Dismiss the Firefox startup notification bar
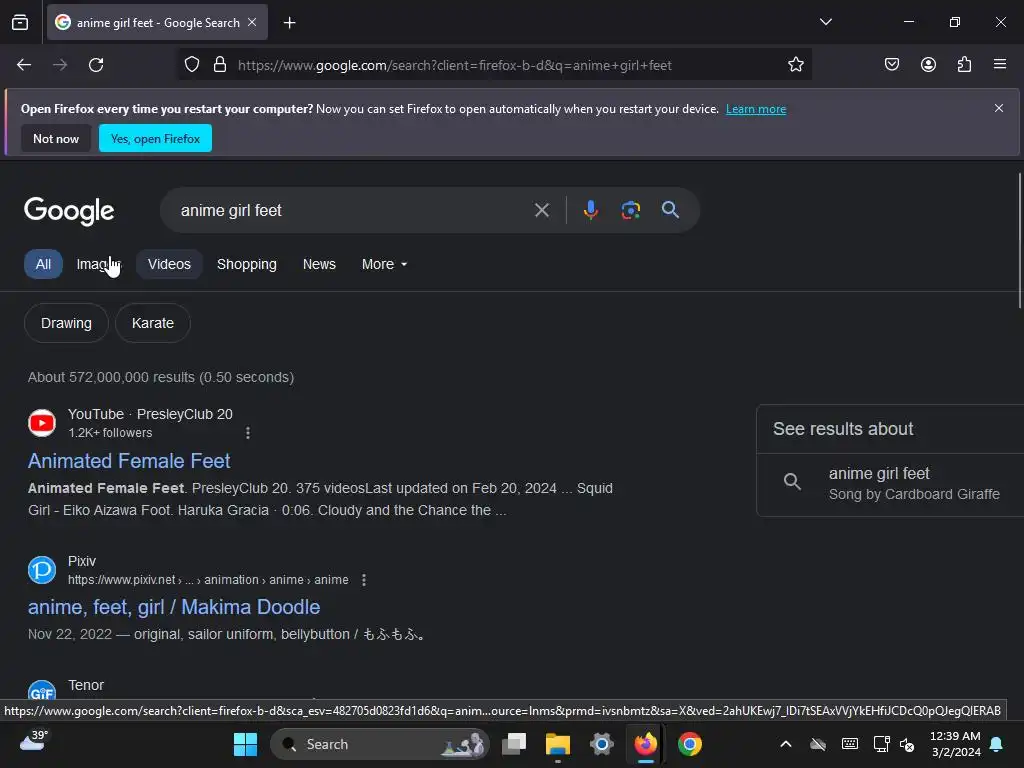The height and width of the screenshot is (768, 1024). (999, 108)
